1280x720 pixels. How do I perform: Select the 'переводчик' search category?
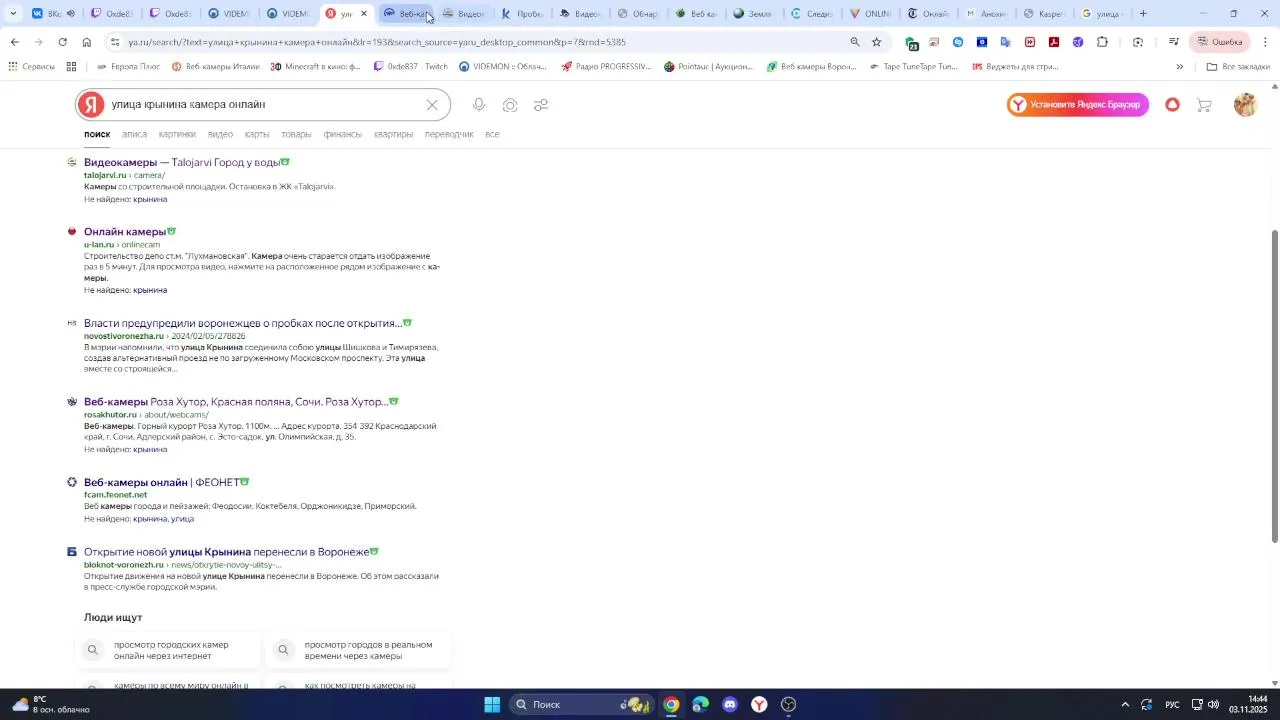[449, 134]
